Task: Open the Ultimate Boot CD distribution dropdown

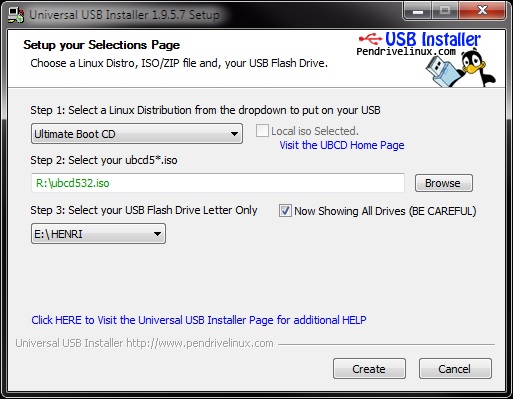Action: (137, 134)
